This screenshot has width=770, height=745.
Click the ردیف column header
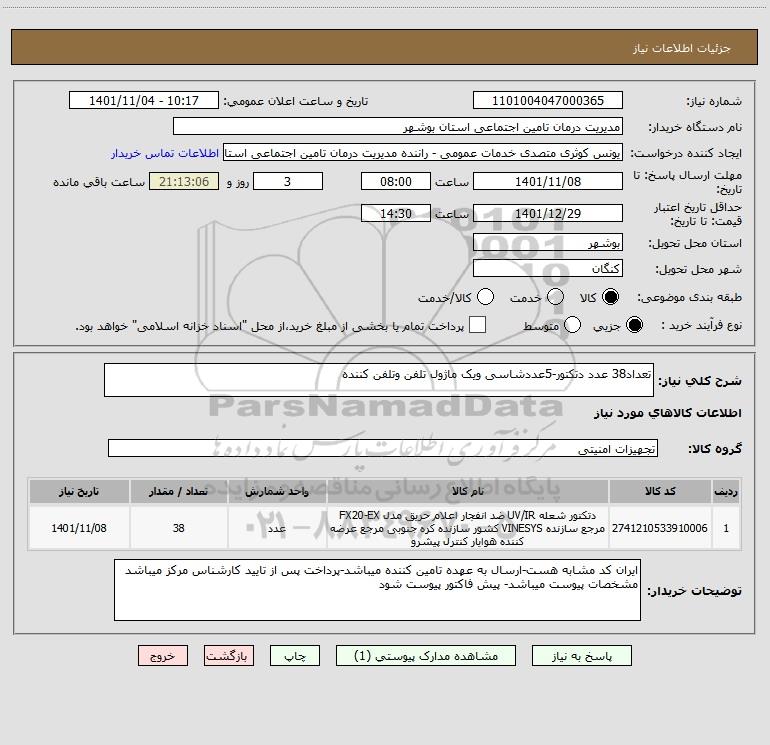pyautogui.click(x=726, y=491)
